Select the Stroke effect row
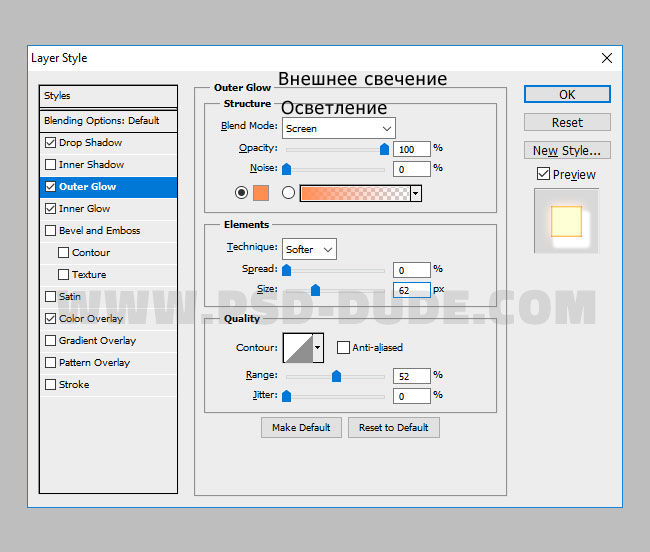Viewport: 650px width, 552px height. [109, 384]
